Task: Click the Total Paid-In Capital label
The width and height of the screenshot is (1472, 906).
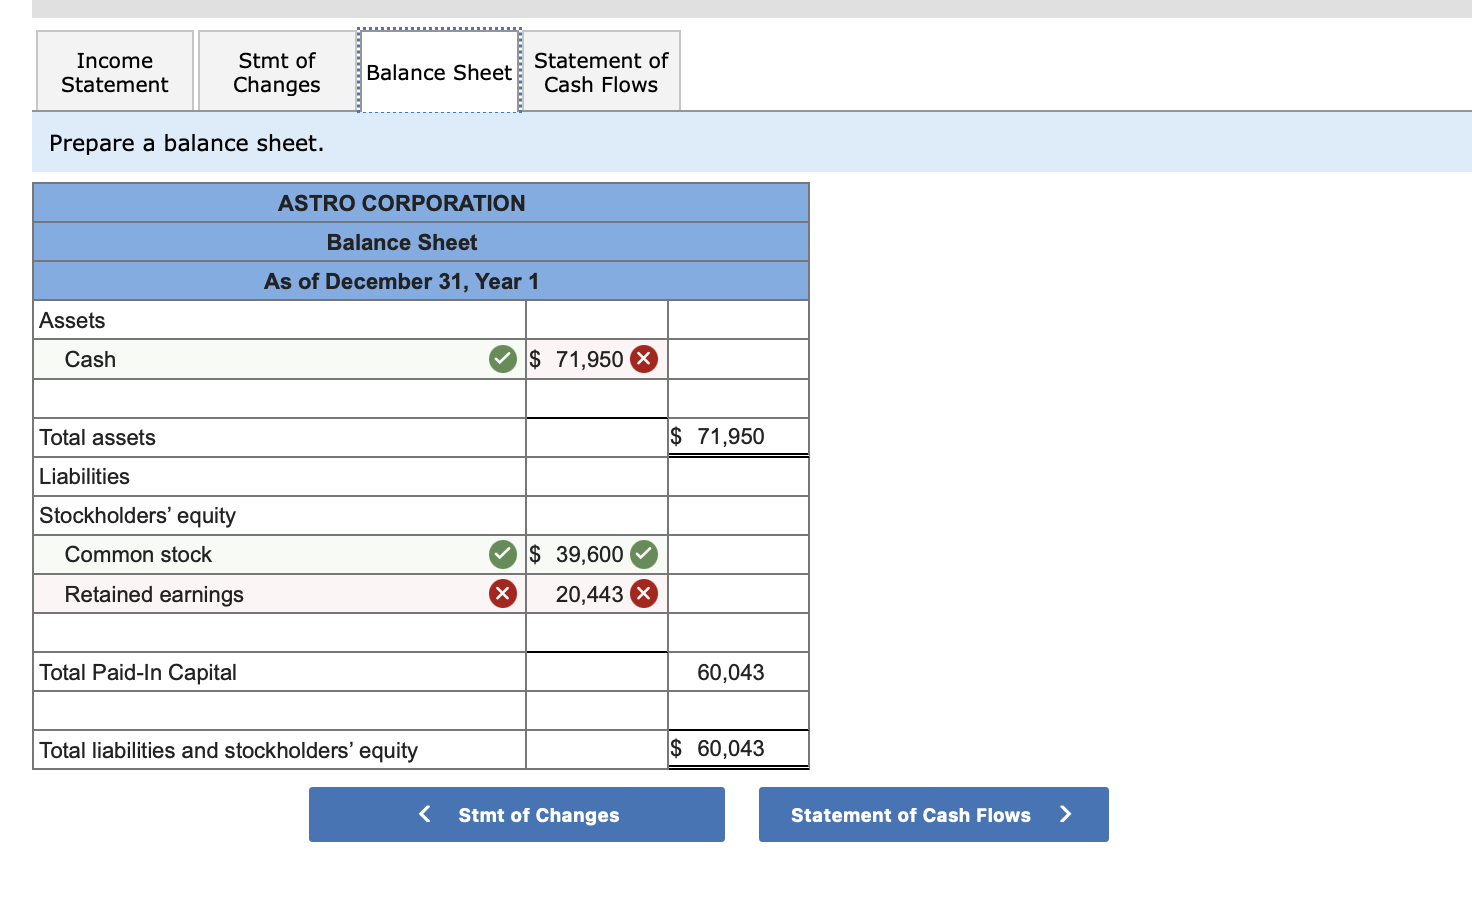Action: tap(138, 672)
